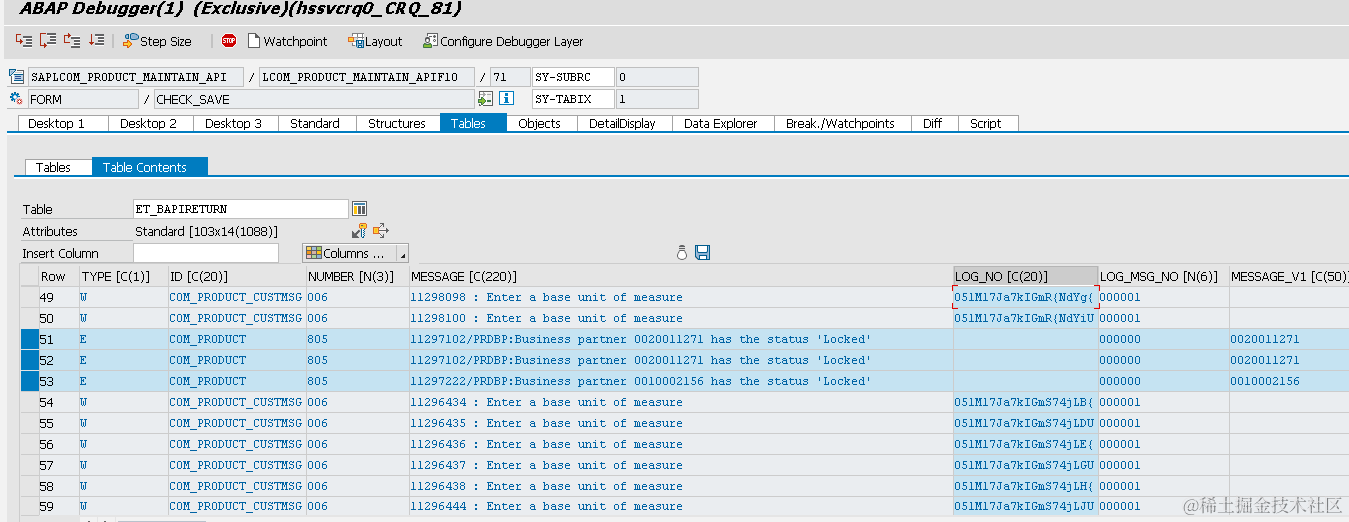Click the Execute (step over) icon
The height and width of the screenshot is (522, 1349).
[x=47, y=41]
